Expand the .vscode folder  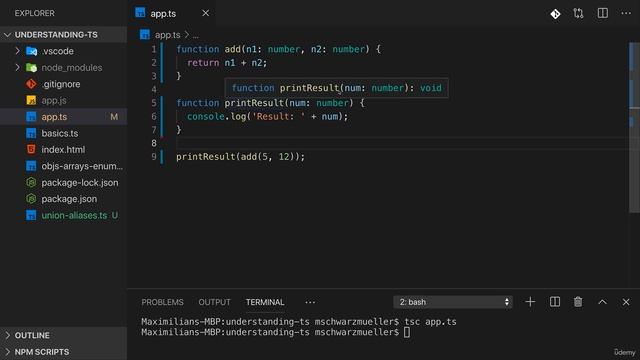(x=17, y=51)
